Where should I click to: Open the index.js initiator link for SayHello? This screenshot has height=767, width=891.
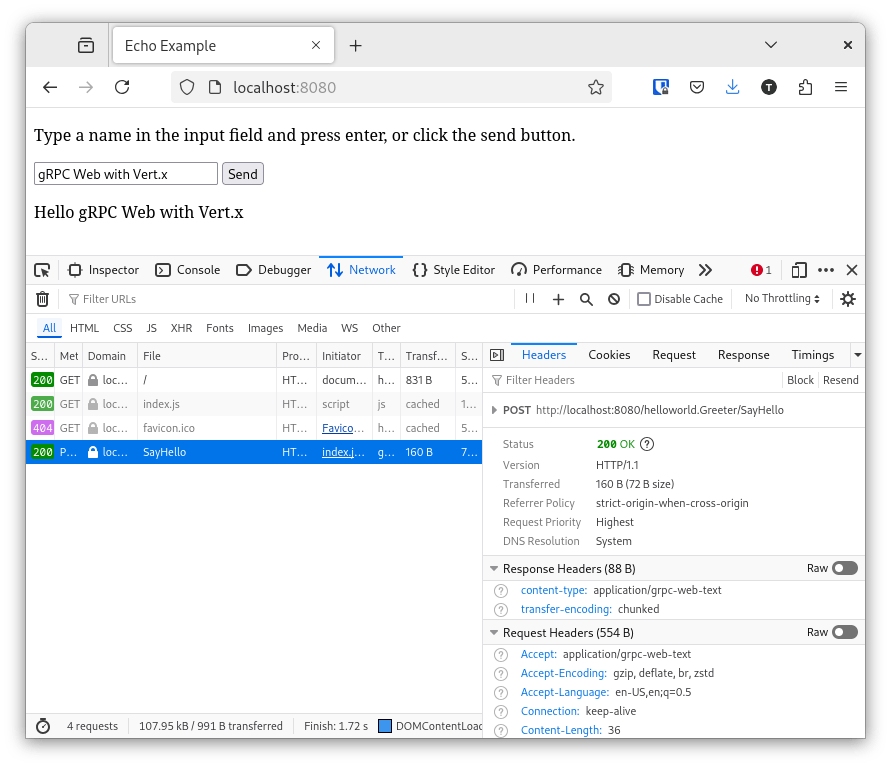(343, 452)
